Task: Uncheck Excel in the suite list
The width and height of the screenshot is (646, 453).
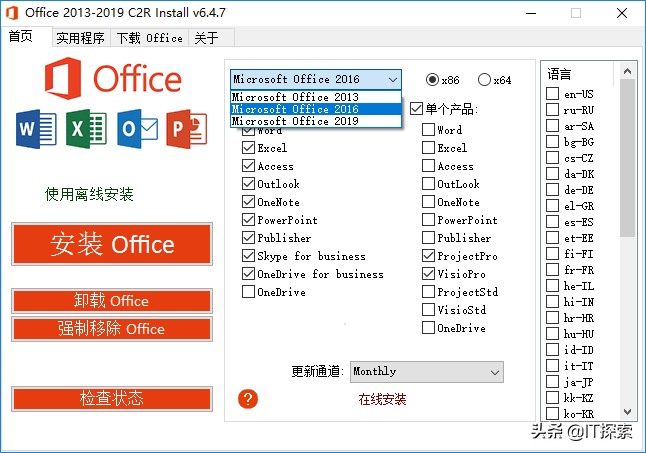Action: point(248,148)
